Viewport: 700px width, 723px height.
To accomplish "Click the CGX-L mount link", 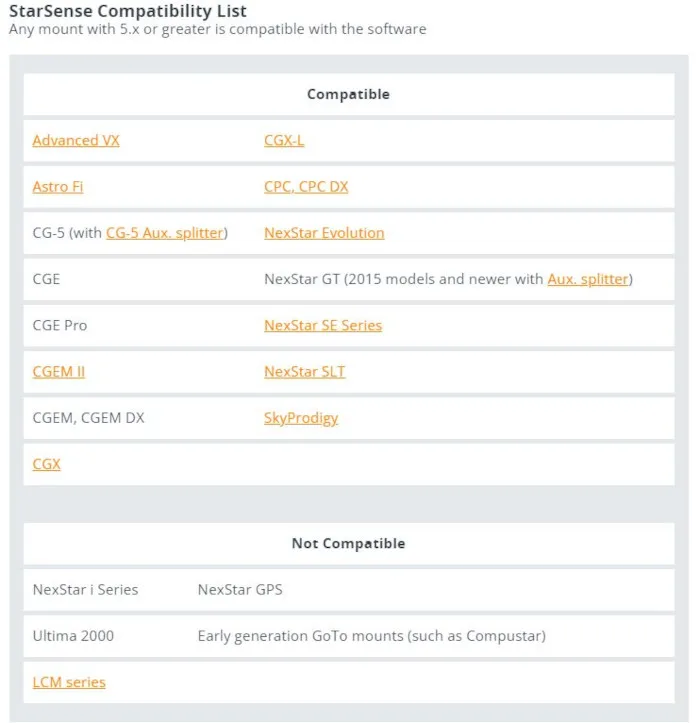I will (284, 141).
